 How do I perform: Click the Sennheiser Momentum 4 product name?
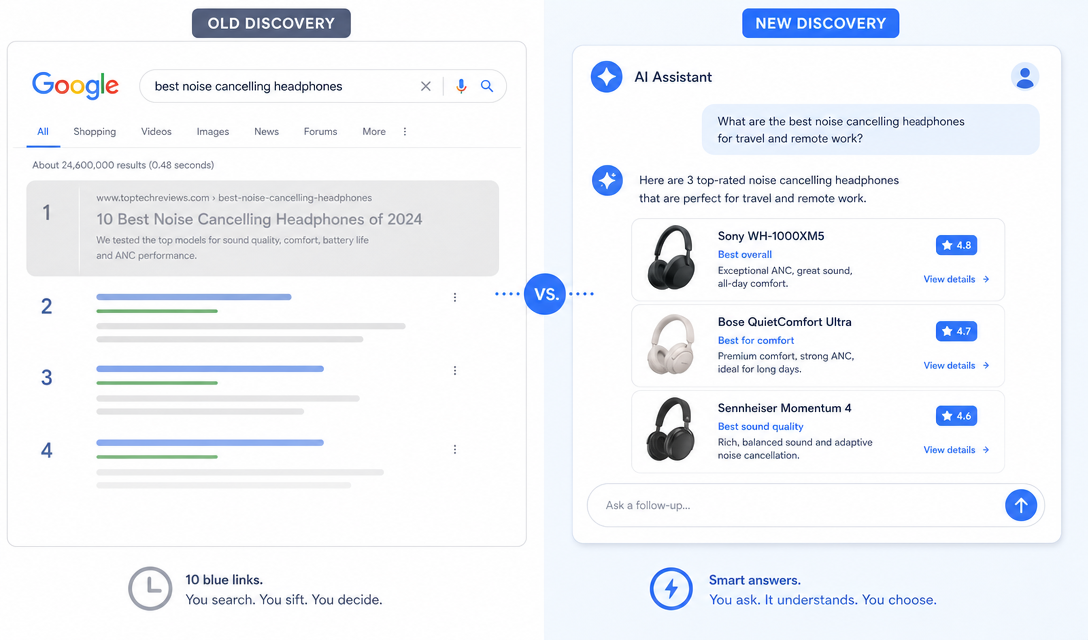[x=784, y=408]
